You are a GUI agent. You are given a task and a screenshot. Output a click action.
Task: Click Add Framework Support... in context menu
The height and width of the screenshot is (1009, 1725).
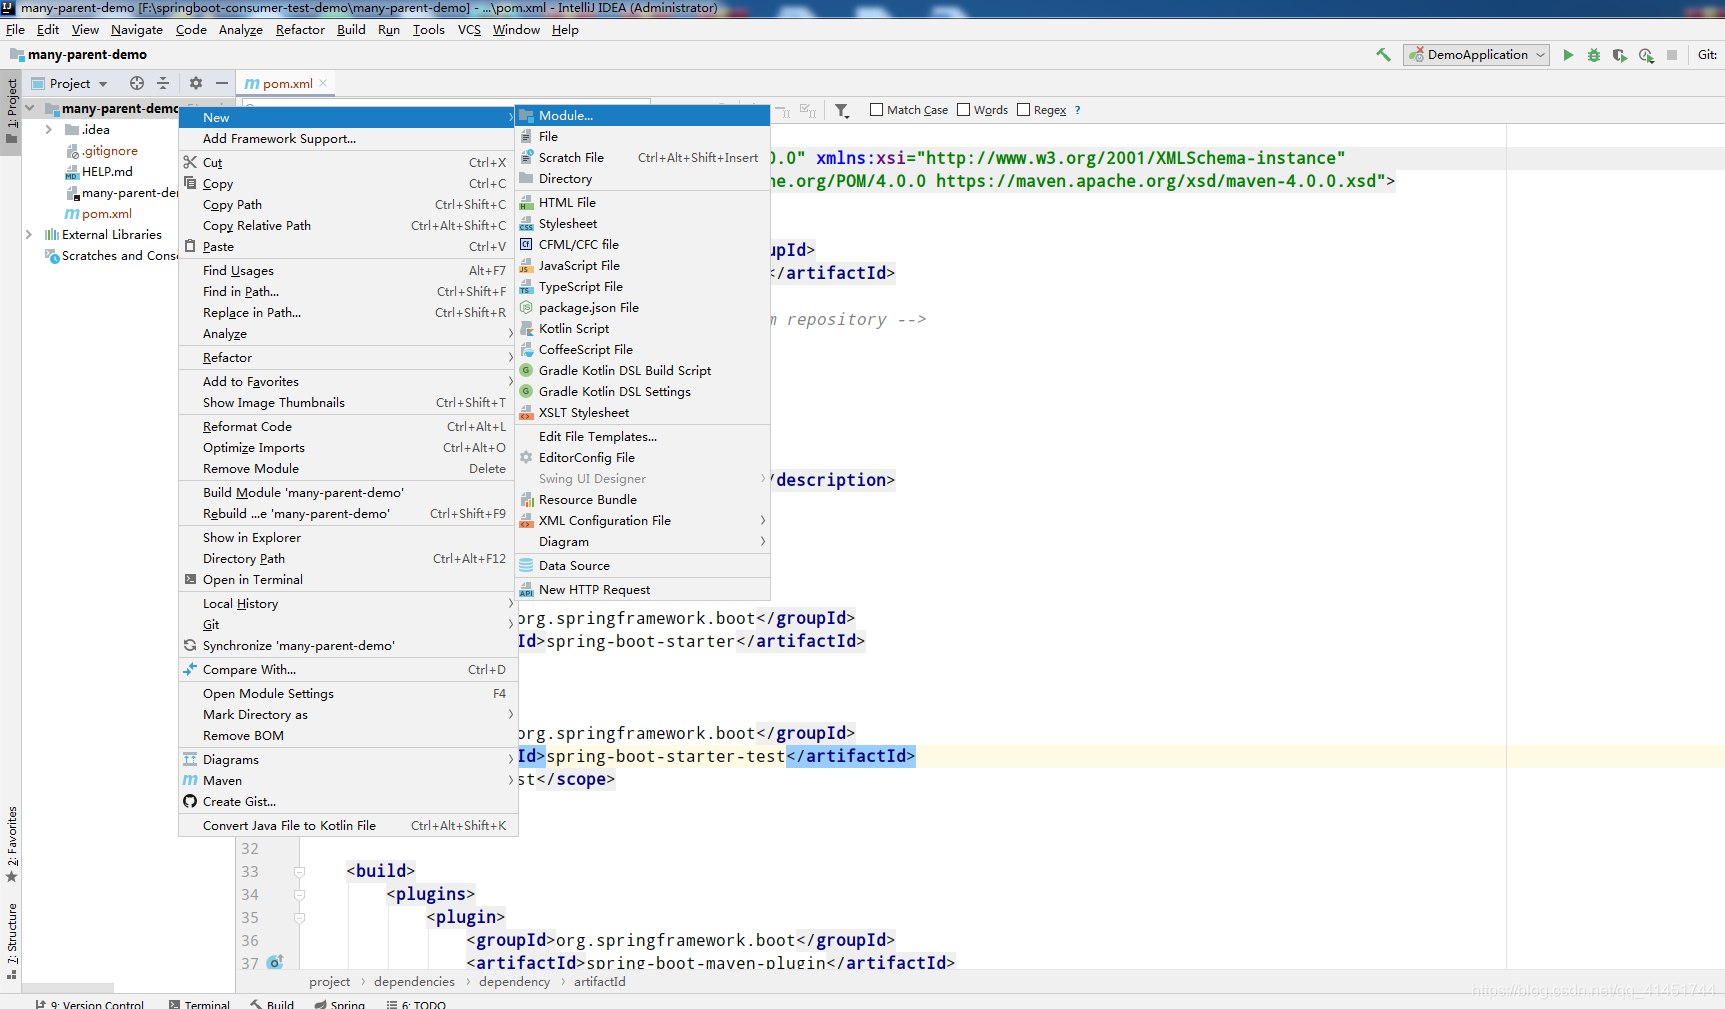point(347,139)
